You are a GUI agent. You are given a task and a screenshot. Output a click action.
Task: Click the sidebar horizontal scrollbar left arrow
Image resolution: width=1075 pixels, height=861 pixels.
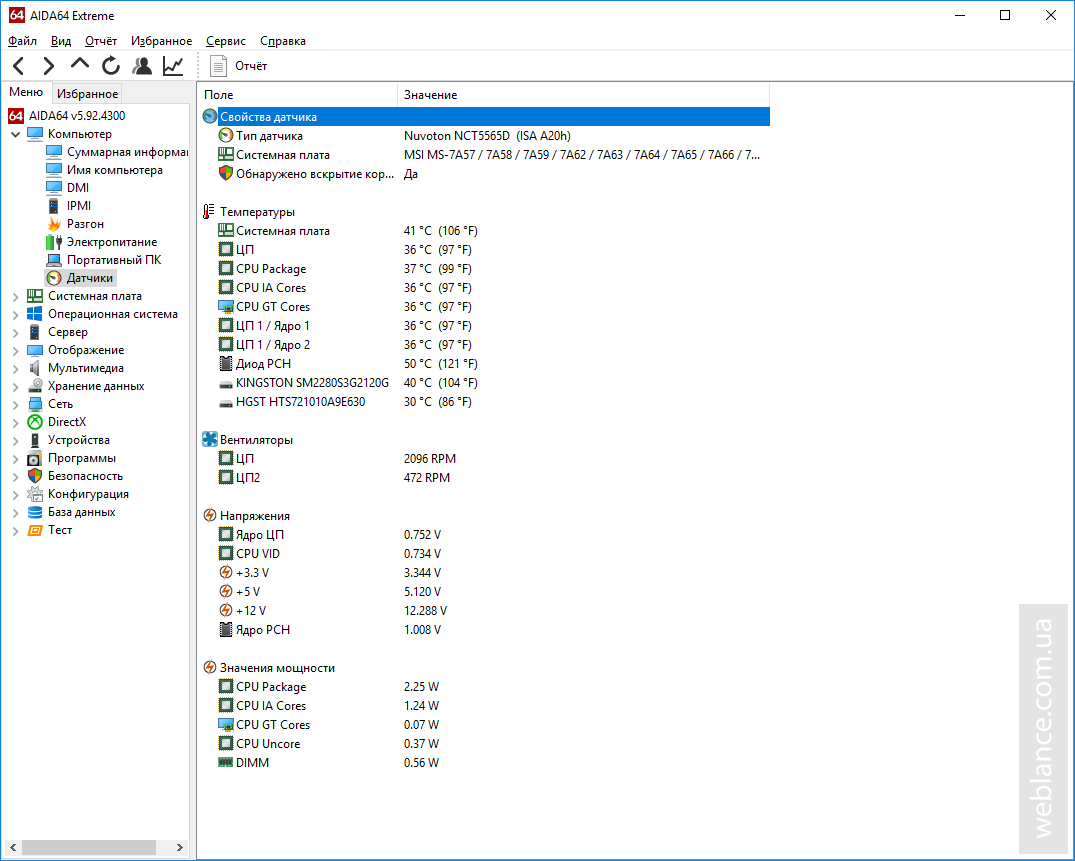tap(12, 847)
